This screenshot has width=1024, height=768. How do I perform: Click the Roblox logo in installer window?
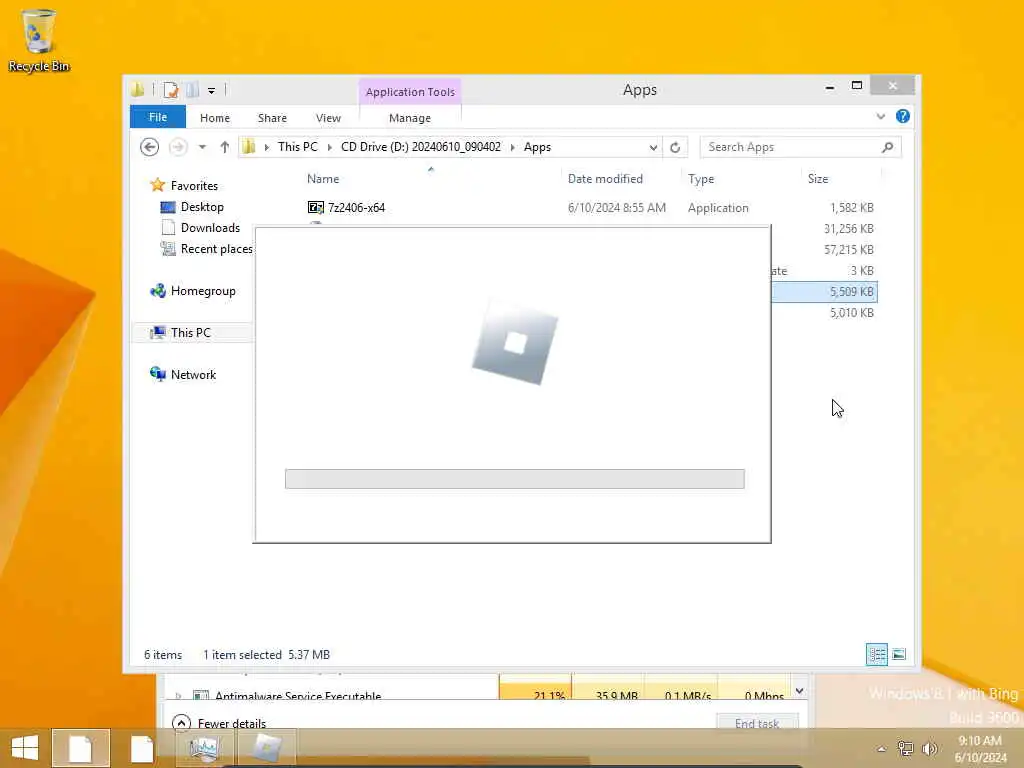515,342
